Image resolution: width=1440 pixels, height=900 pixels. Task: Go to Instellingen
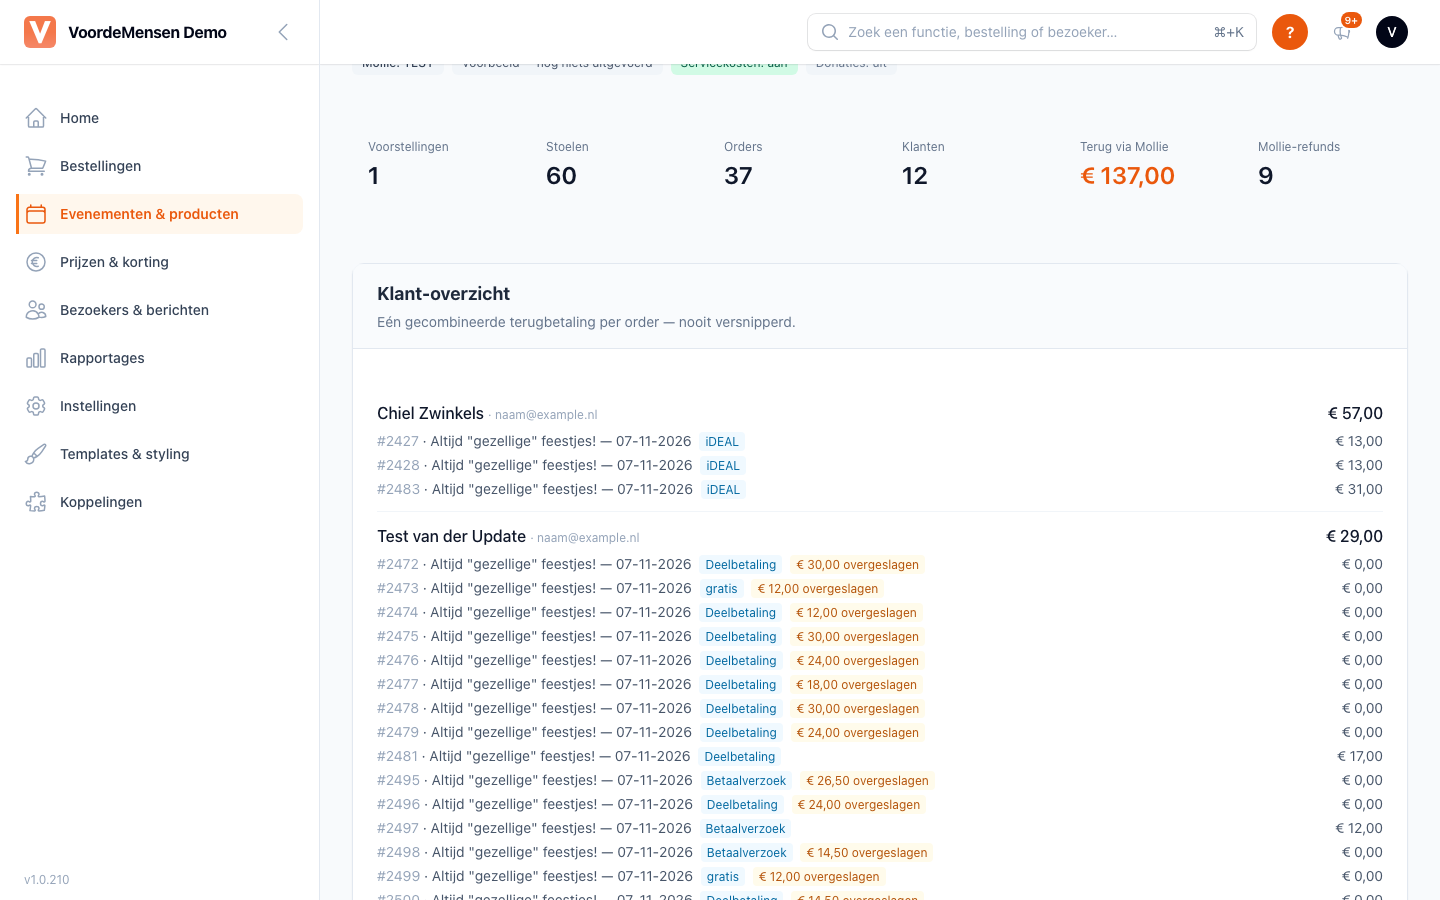tap(160, 406)
